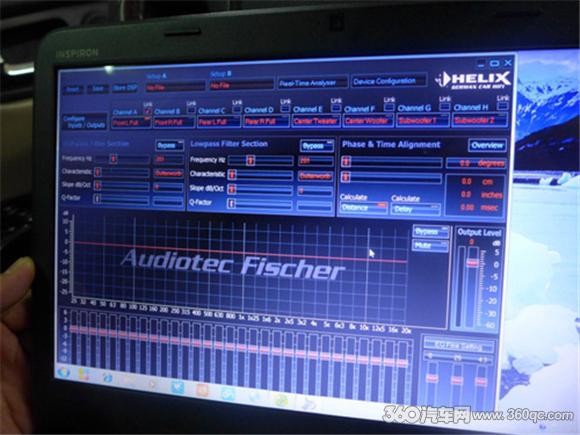Open Configure Inputs / Outputs

[x=85, y=122]
